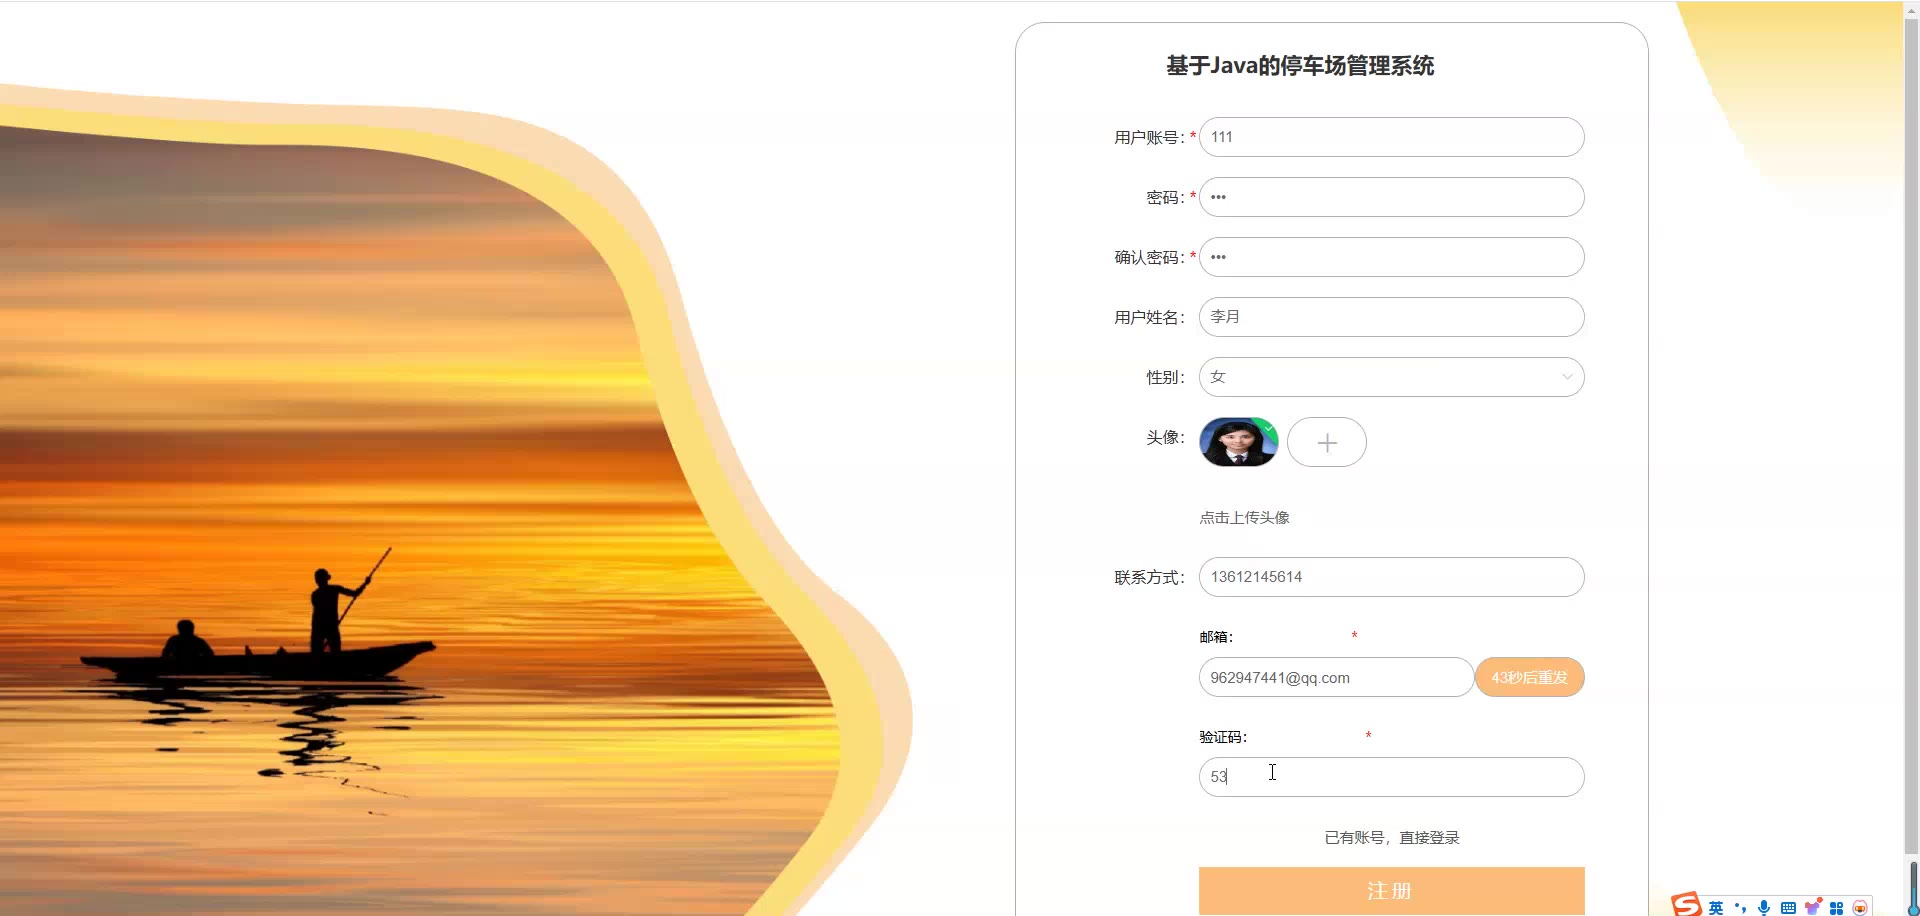Click the uploaded avatar photo thumbnail
Screen dimensions: 1920x916
click(1239, 442)
